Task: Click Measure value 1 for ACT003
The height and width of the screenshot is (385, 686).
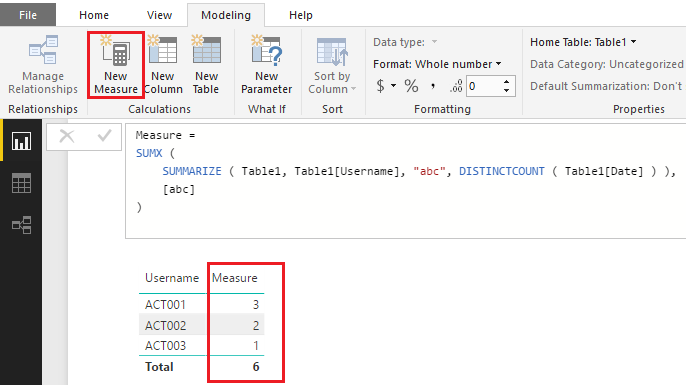Action: [256, 346]
